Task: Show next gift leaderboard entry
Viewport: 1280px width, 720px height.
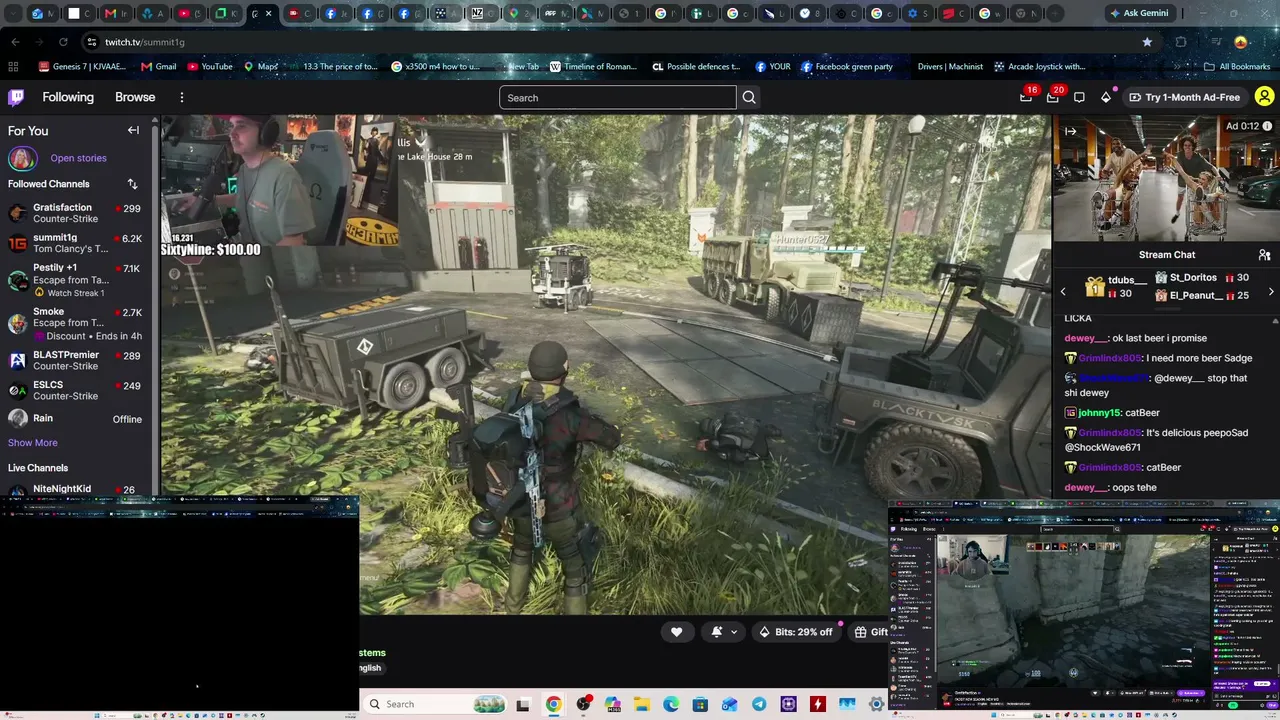Action: pos(1271,291)
